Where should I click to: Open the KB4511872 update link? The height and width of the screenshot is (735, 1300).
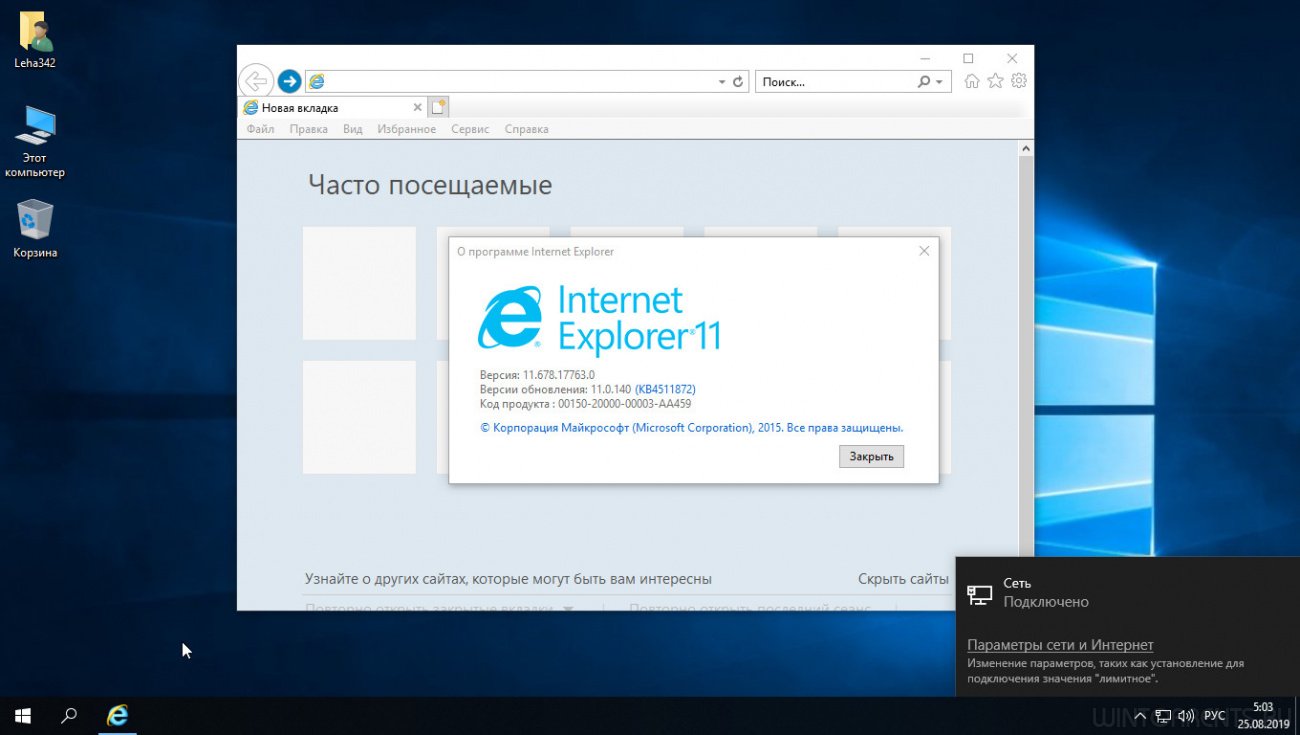[665, 389]
